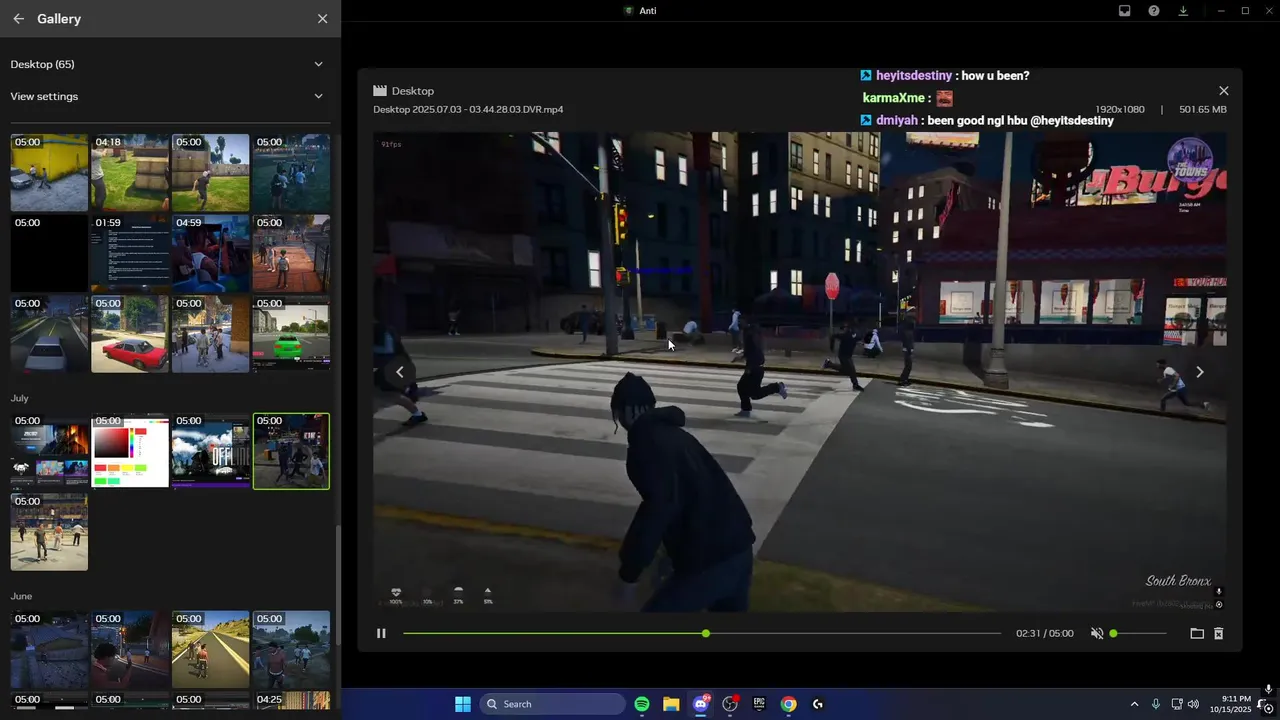Image resolution: width=1280 pixels, height=720 pixels.
Task: Go back from Gallery panel
Action: pyautogui.click(x=18, y=19)
